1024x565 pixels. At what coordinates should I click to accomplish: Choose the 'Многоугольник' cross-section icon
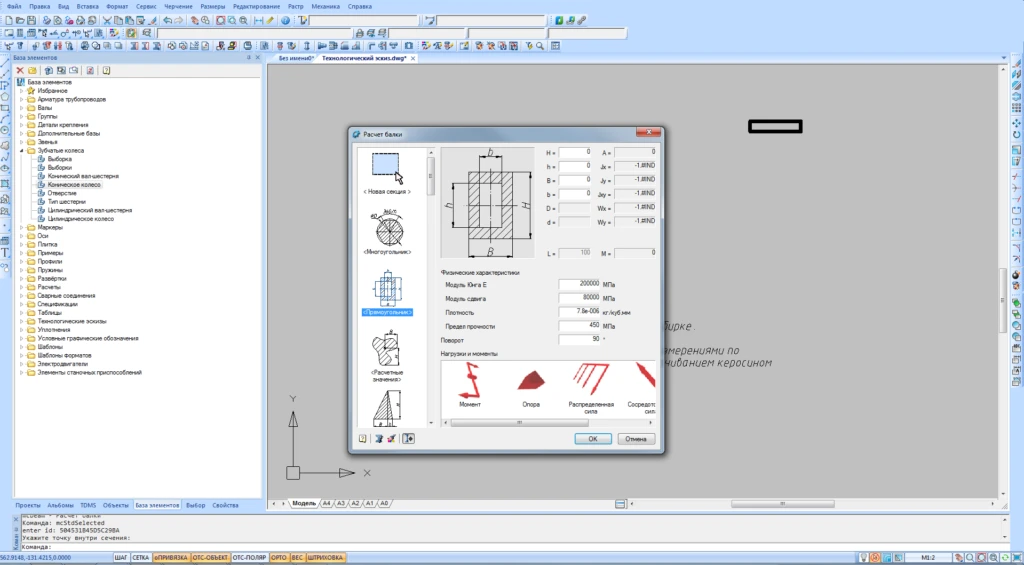coord(389,230)
